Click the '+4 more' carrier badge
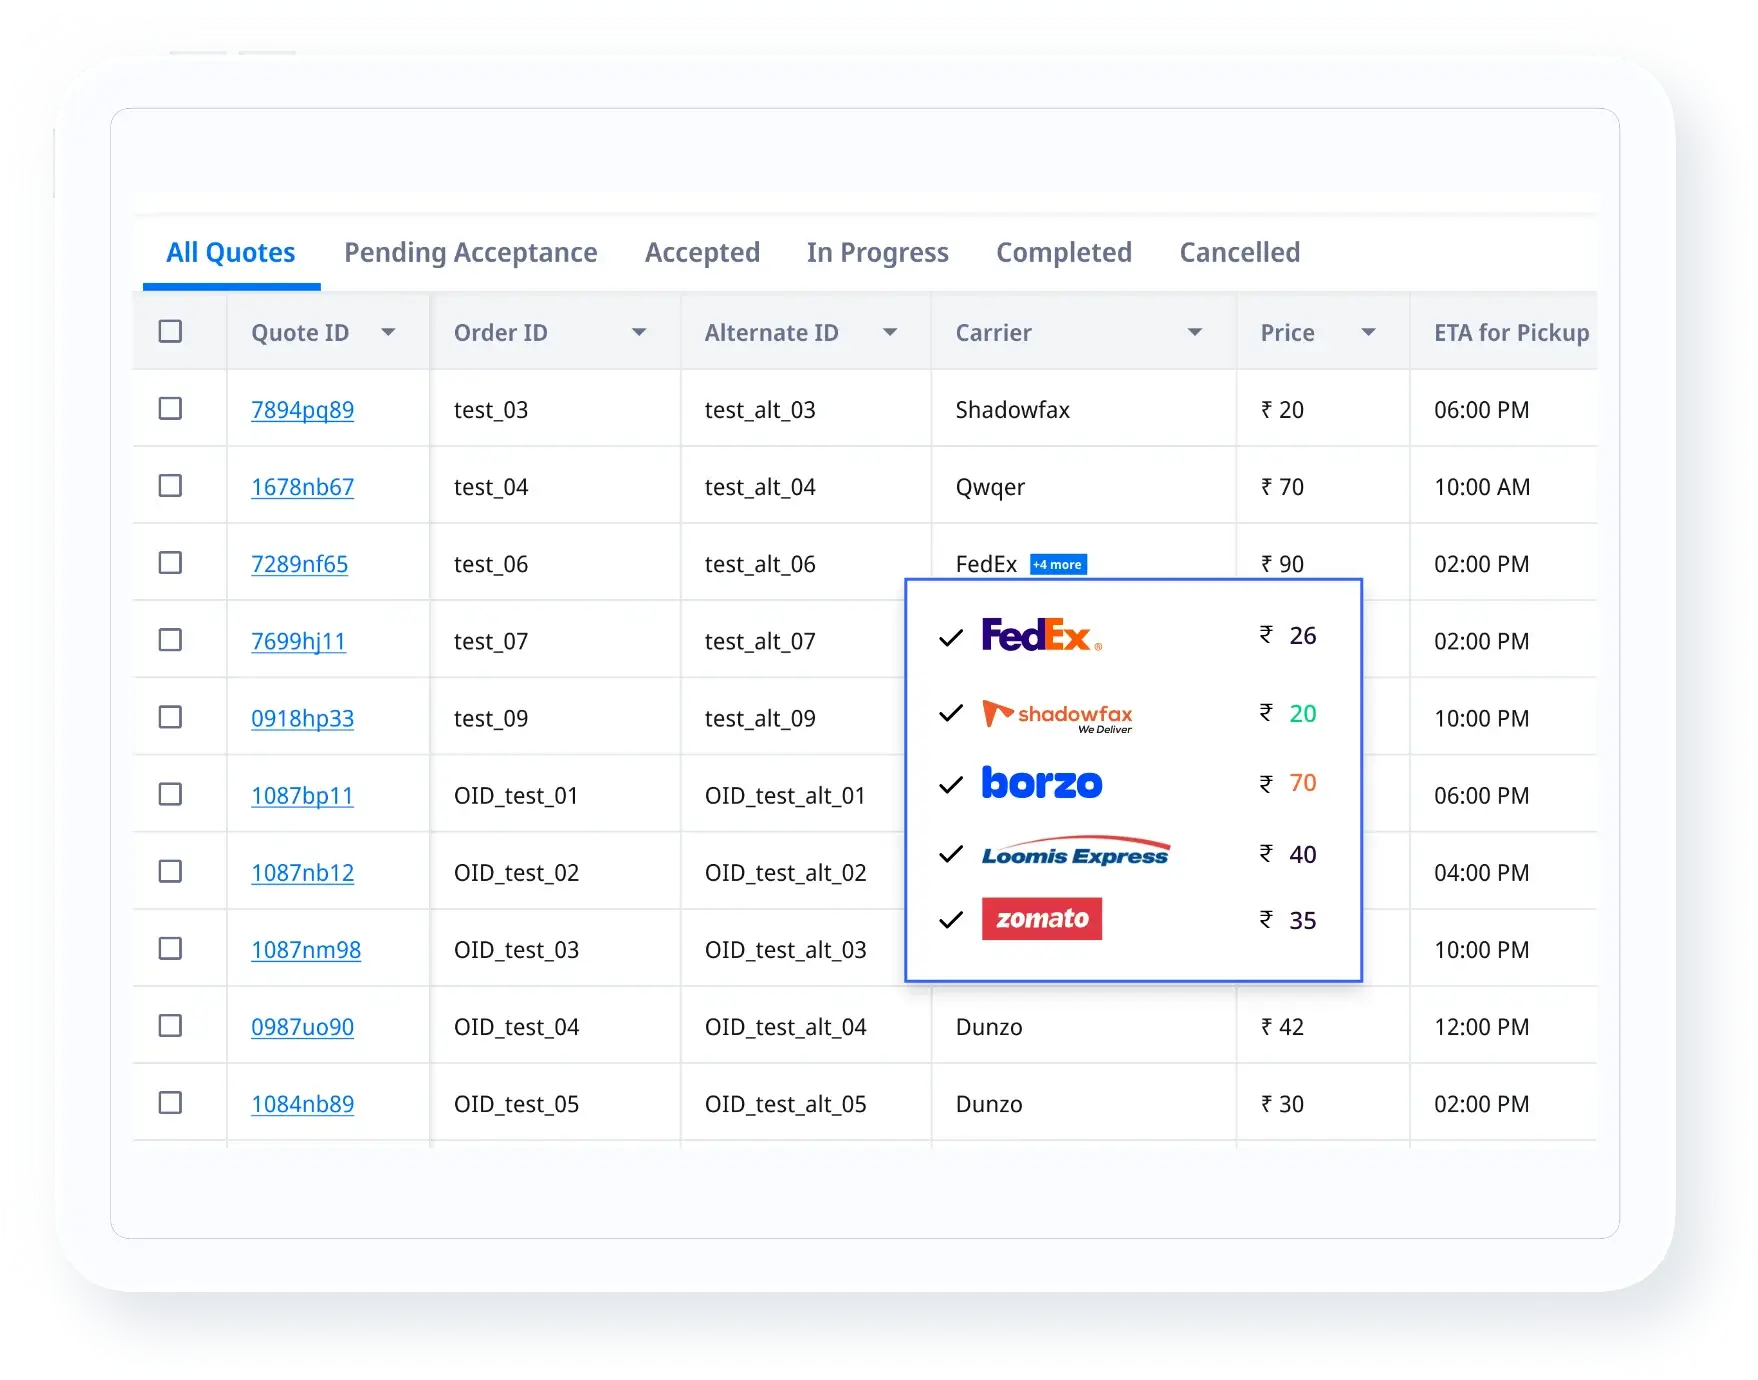This screenshot has height=1380, width=1758. tap(1058, 564)
